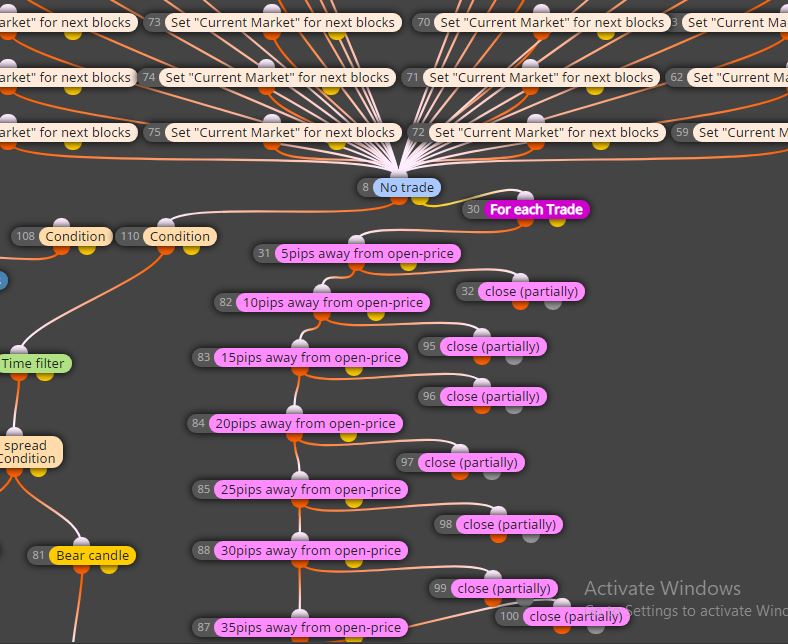788x644 pixels.
Task: Select close (partially) block 96
Action: tap(493, 396)
